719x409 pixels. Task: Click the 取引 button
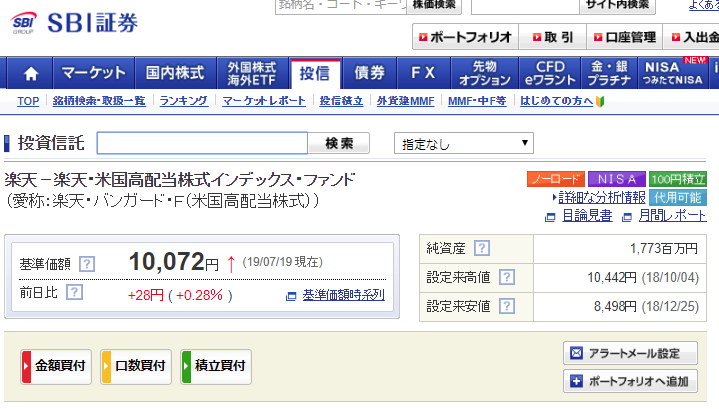coord(553,37)
